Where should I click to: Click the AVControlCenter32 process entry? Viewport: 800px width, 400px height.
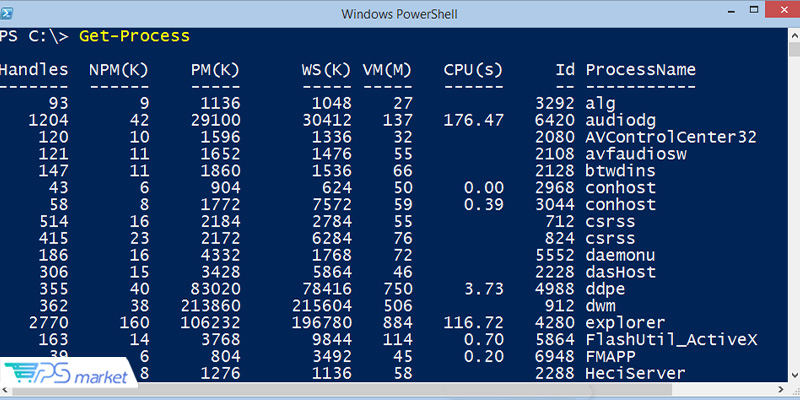pos(670,137)
